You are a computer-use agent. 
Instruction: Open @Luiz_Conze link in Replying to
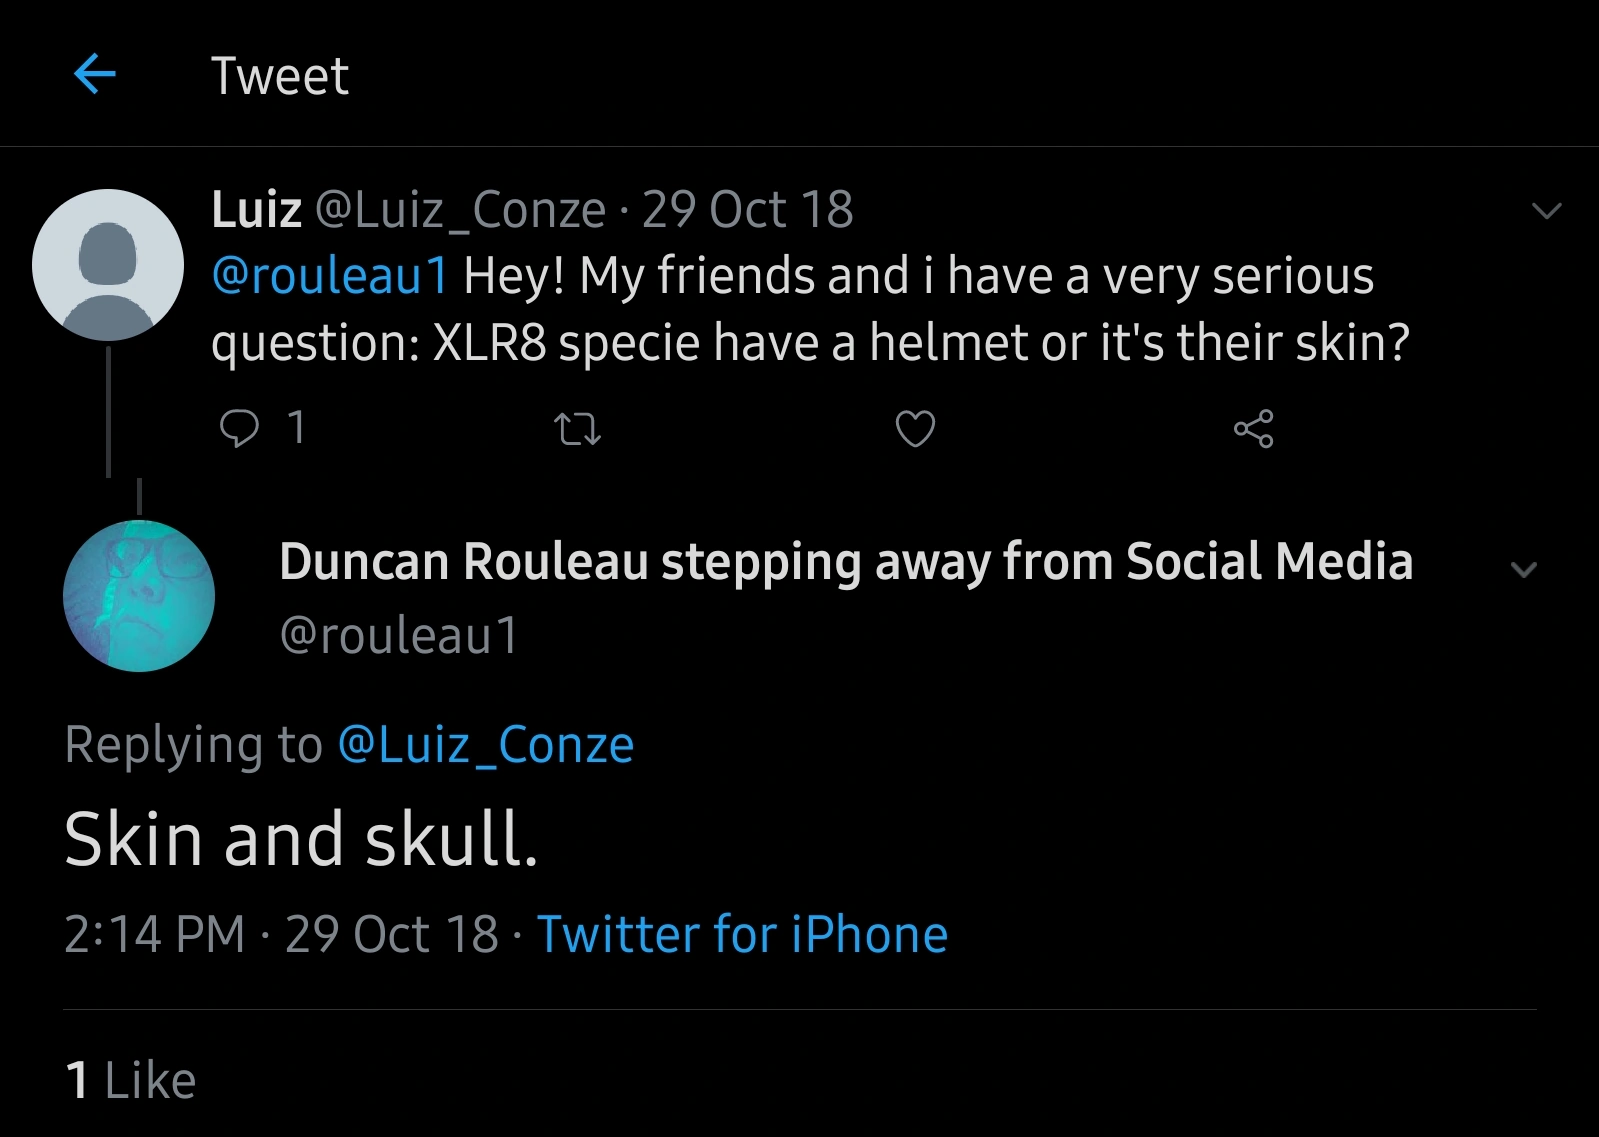click(x=486, y=745)
